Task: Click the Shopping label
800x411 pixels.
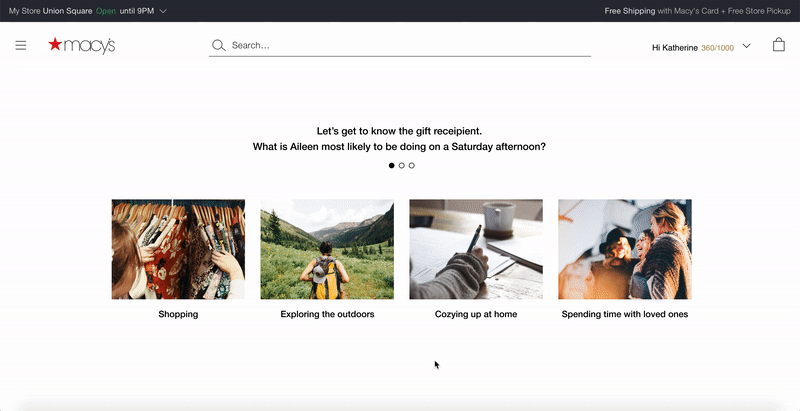Action: [x=178, y=314]
